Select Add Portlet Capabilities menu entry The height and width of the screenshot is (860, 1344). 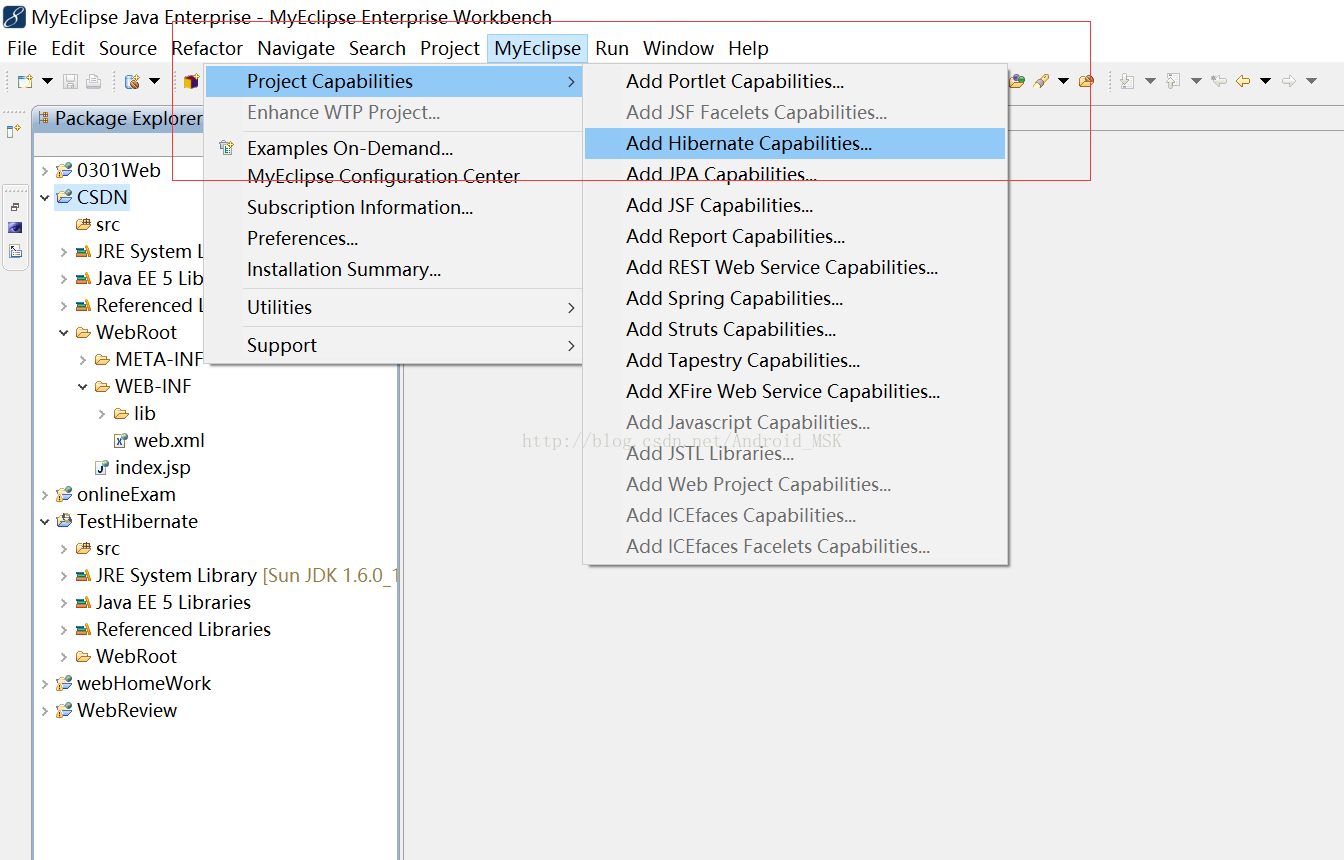(795, 81)
